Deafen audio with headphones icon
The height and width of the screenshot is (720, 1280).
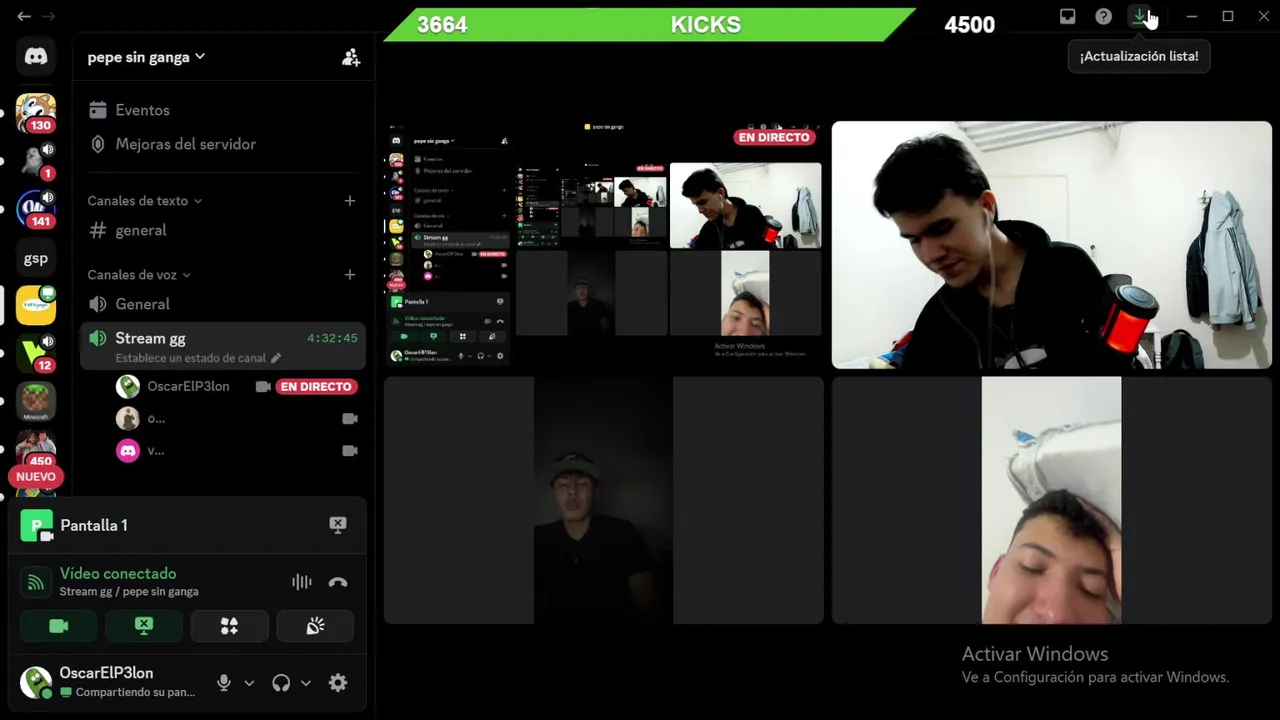coord(281,683)
